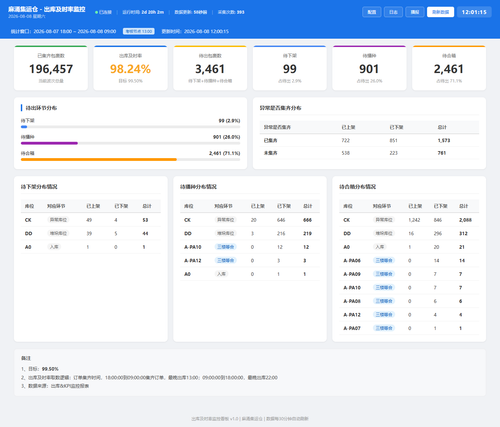Click value 846 in the right table's CK row
The height and width of the screenshot is (427, 500).
pos(438,220)
